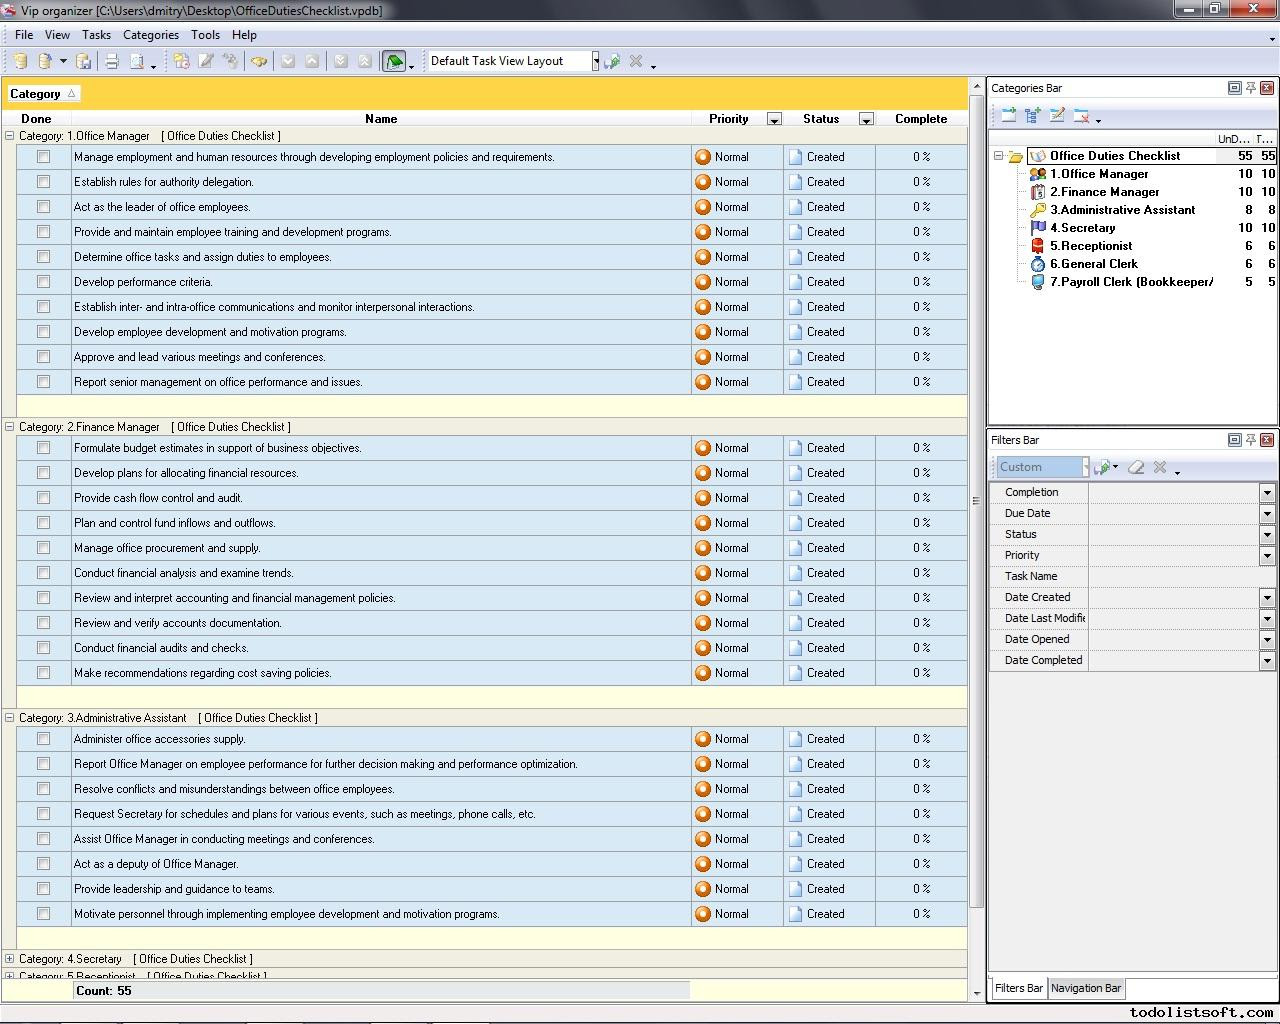This screenshot has width=1280, height=1024.
Task: Click the Category grouping header button
Action: [43, 94]
